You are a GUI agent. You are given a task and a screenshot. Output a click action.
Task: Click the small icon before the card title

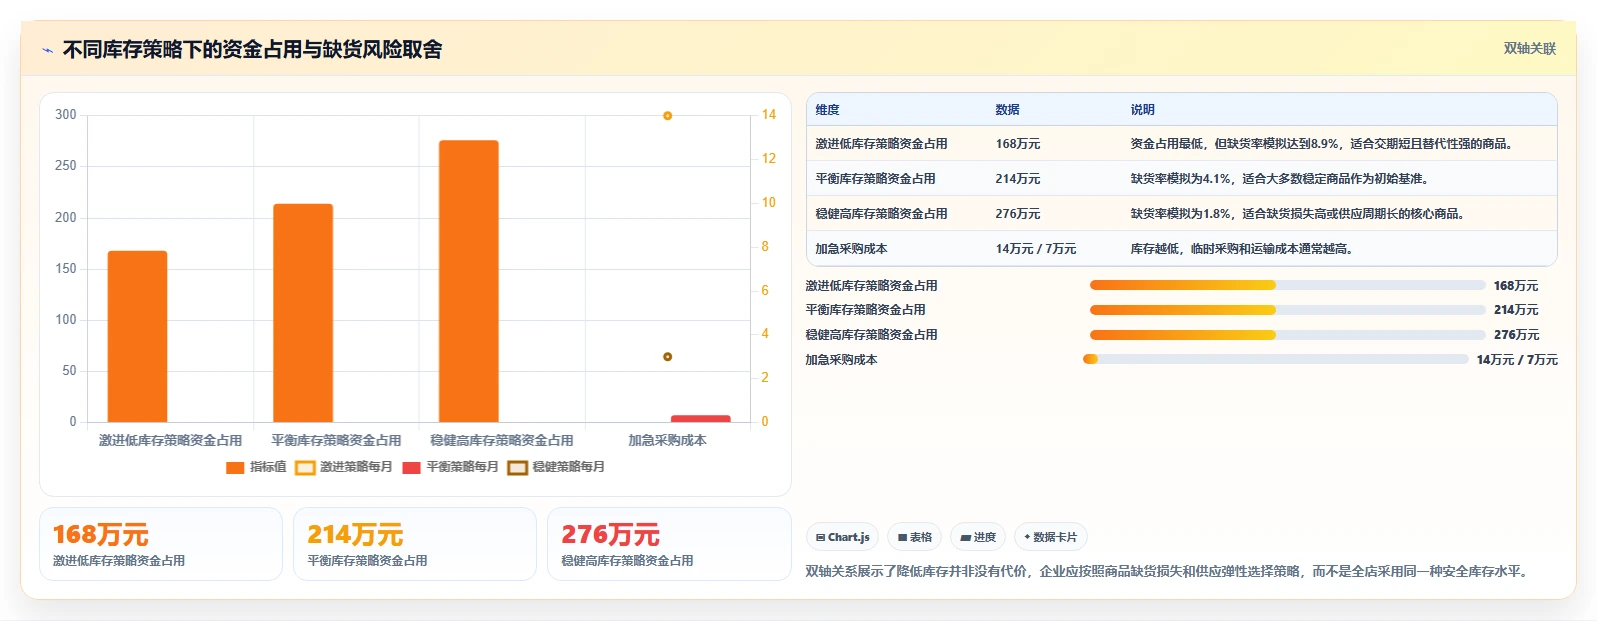click(47, 50)
